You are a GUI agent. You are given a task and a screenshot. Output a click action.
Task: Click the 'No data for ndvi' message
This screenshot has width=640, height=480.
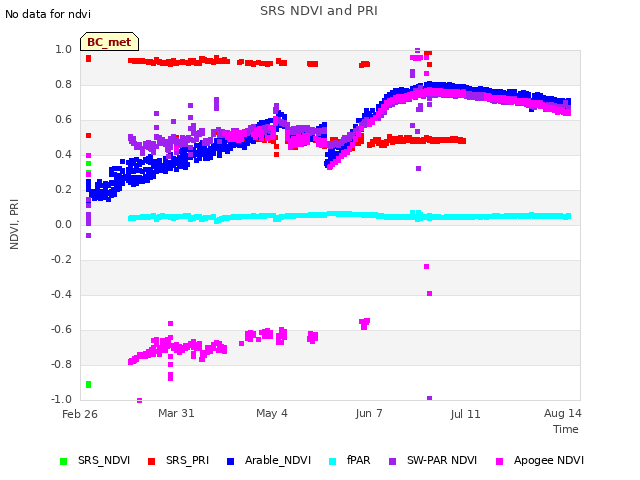48,14
